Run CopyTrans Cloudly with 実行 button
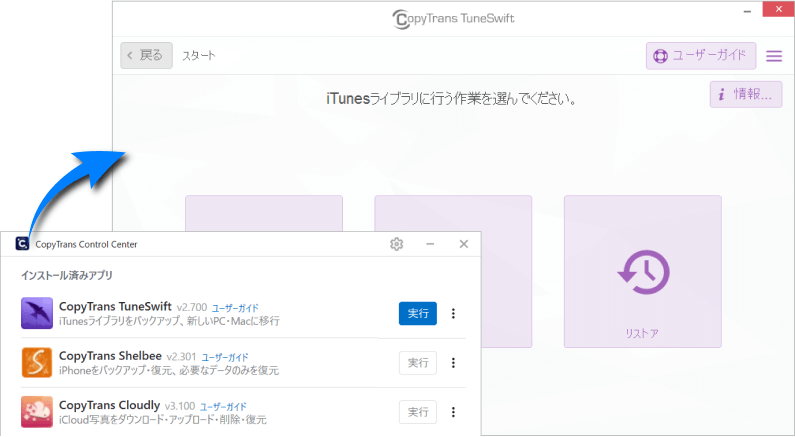This screenshot has height=437, width=795. point(418,412)
